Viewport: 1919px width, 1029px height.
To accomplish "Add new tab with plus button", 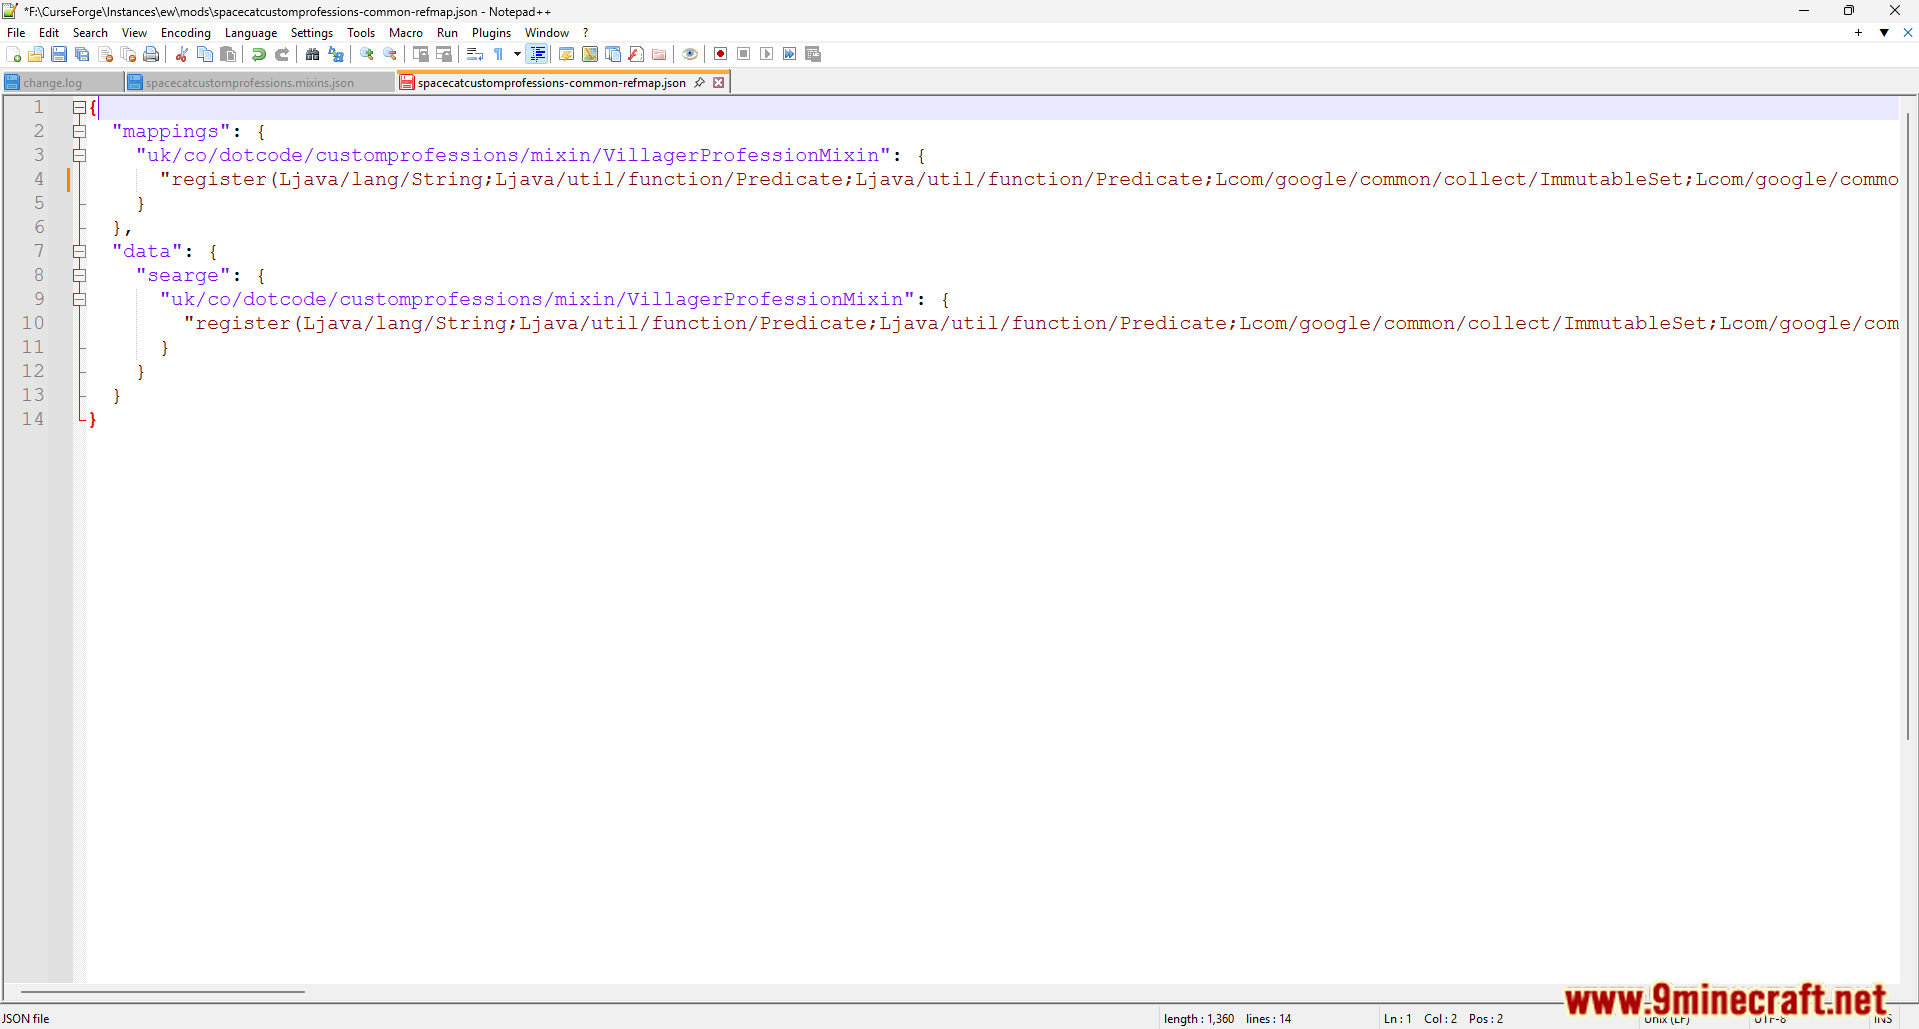I will [1859, 33].
